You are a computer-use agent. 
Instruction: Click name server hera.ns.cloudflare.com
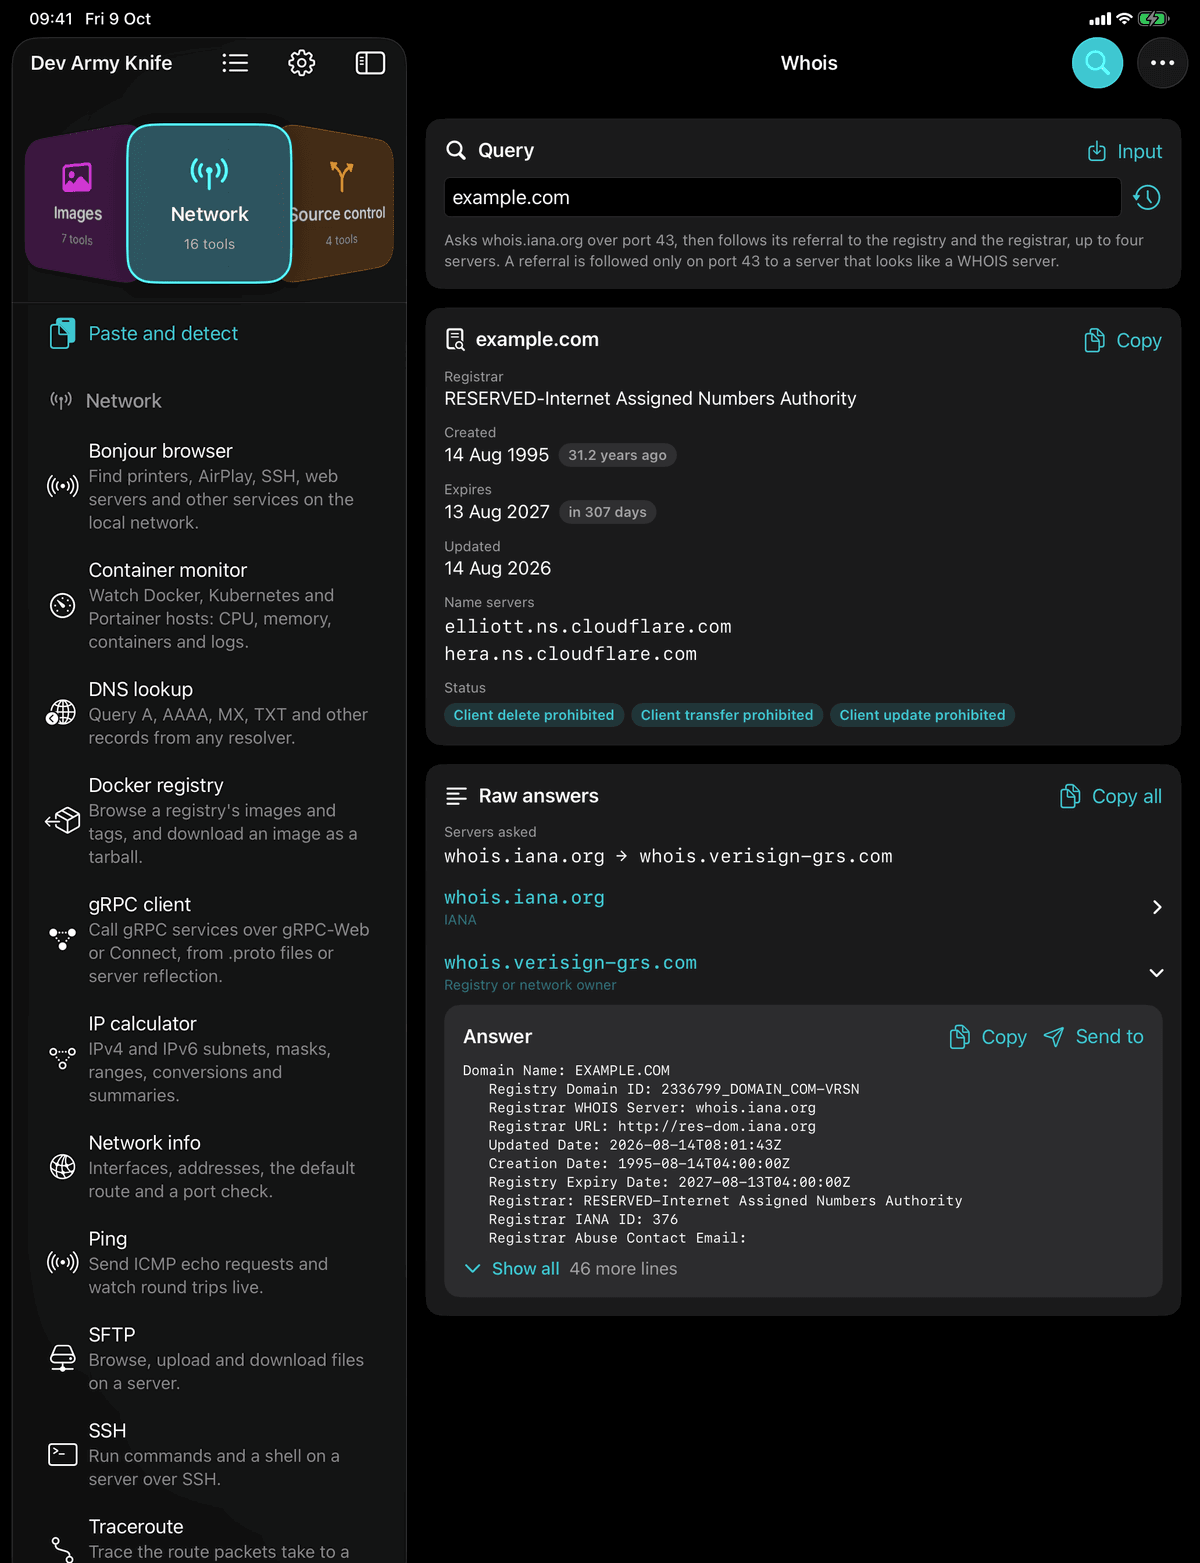(x=571, y=654)
